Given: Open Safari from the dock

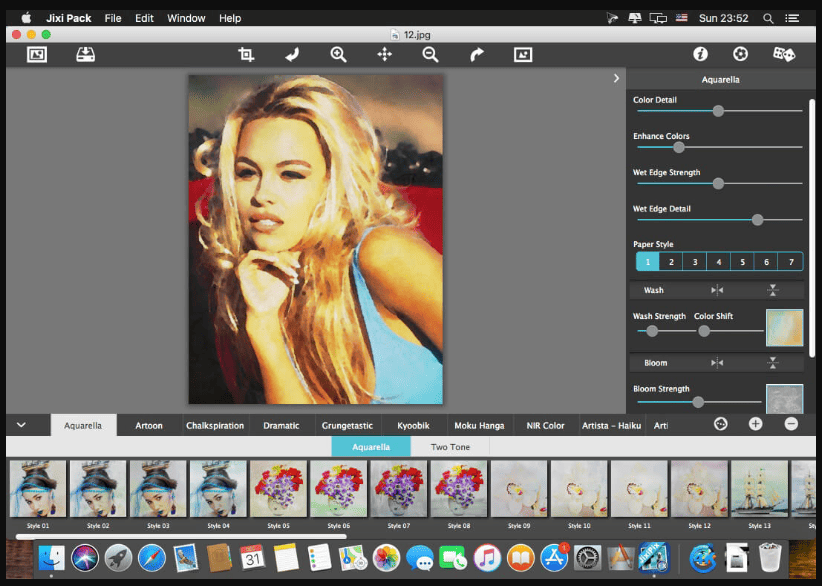Looking at the screenshot, I should point(152,558).
